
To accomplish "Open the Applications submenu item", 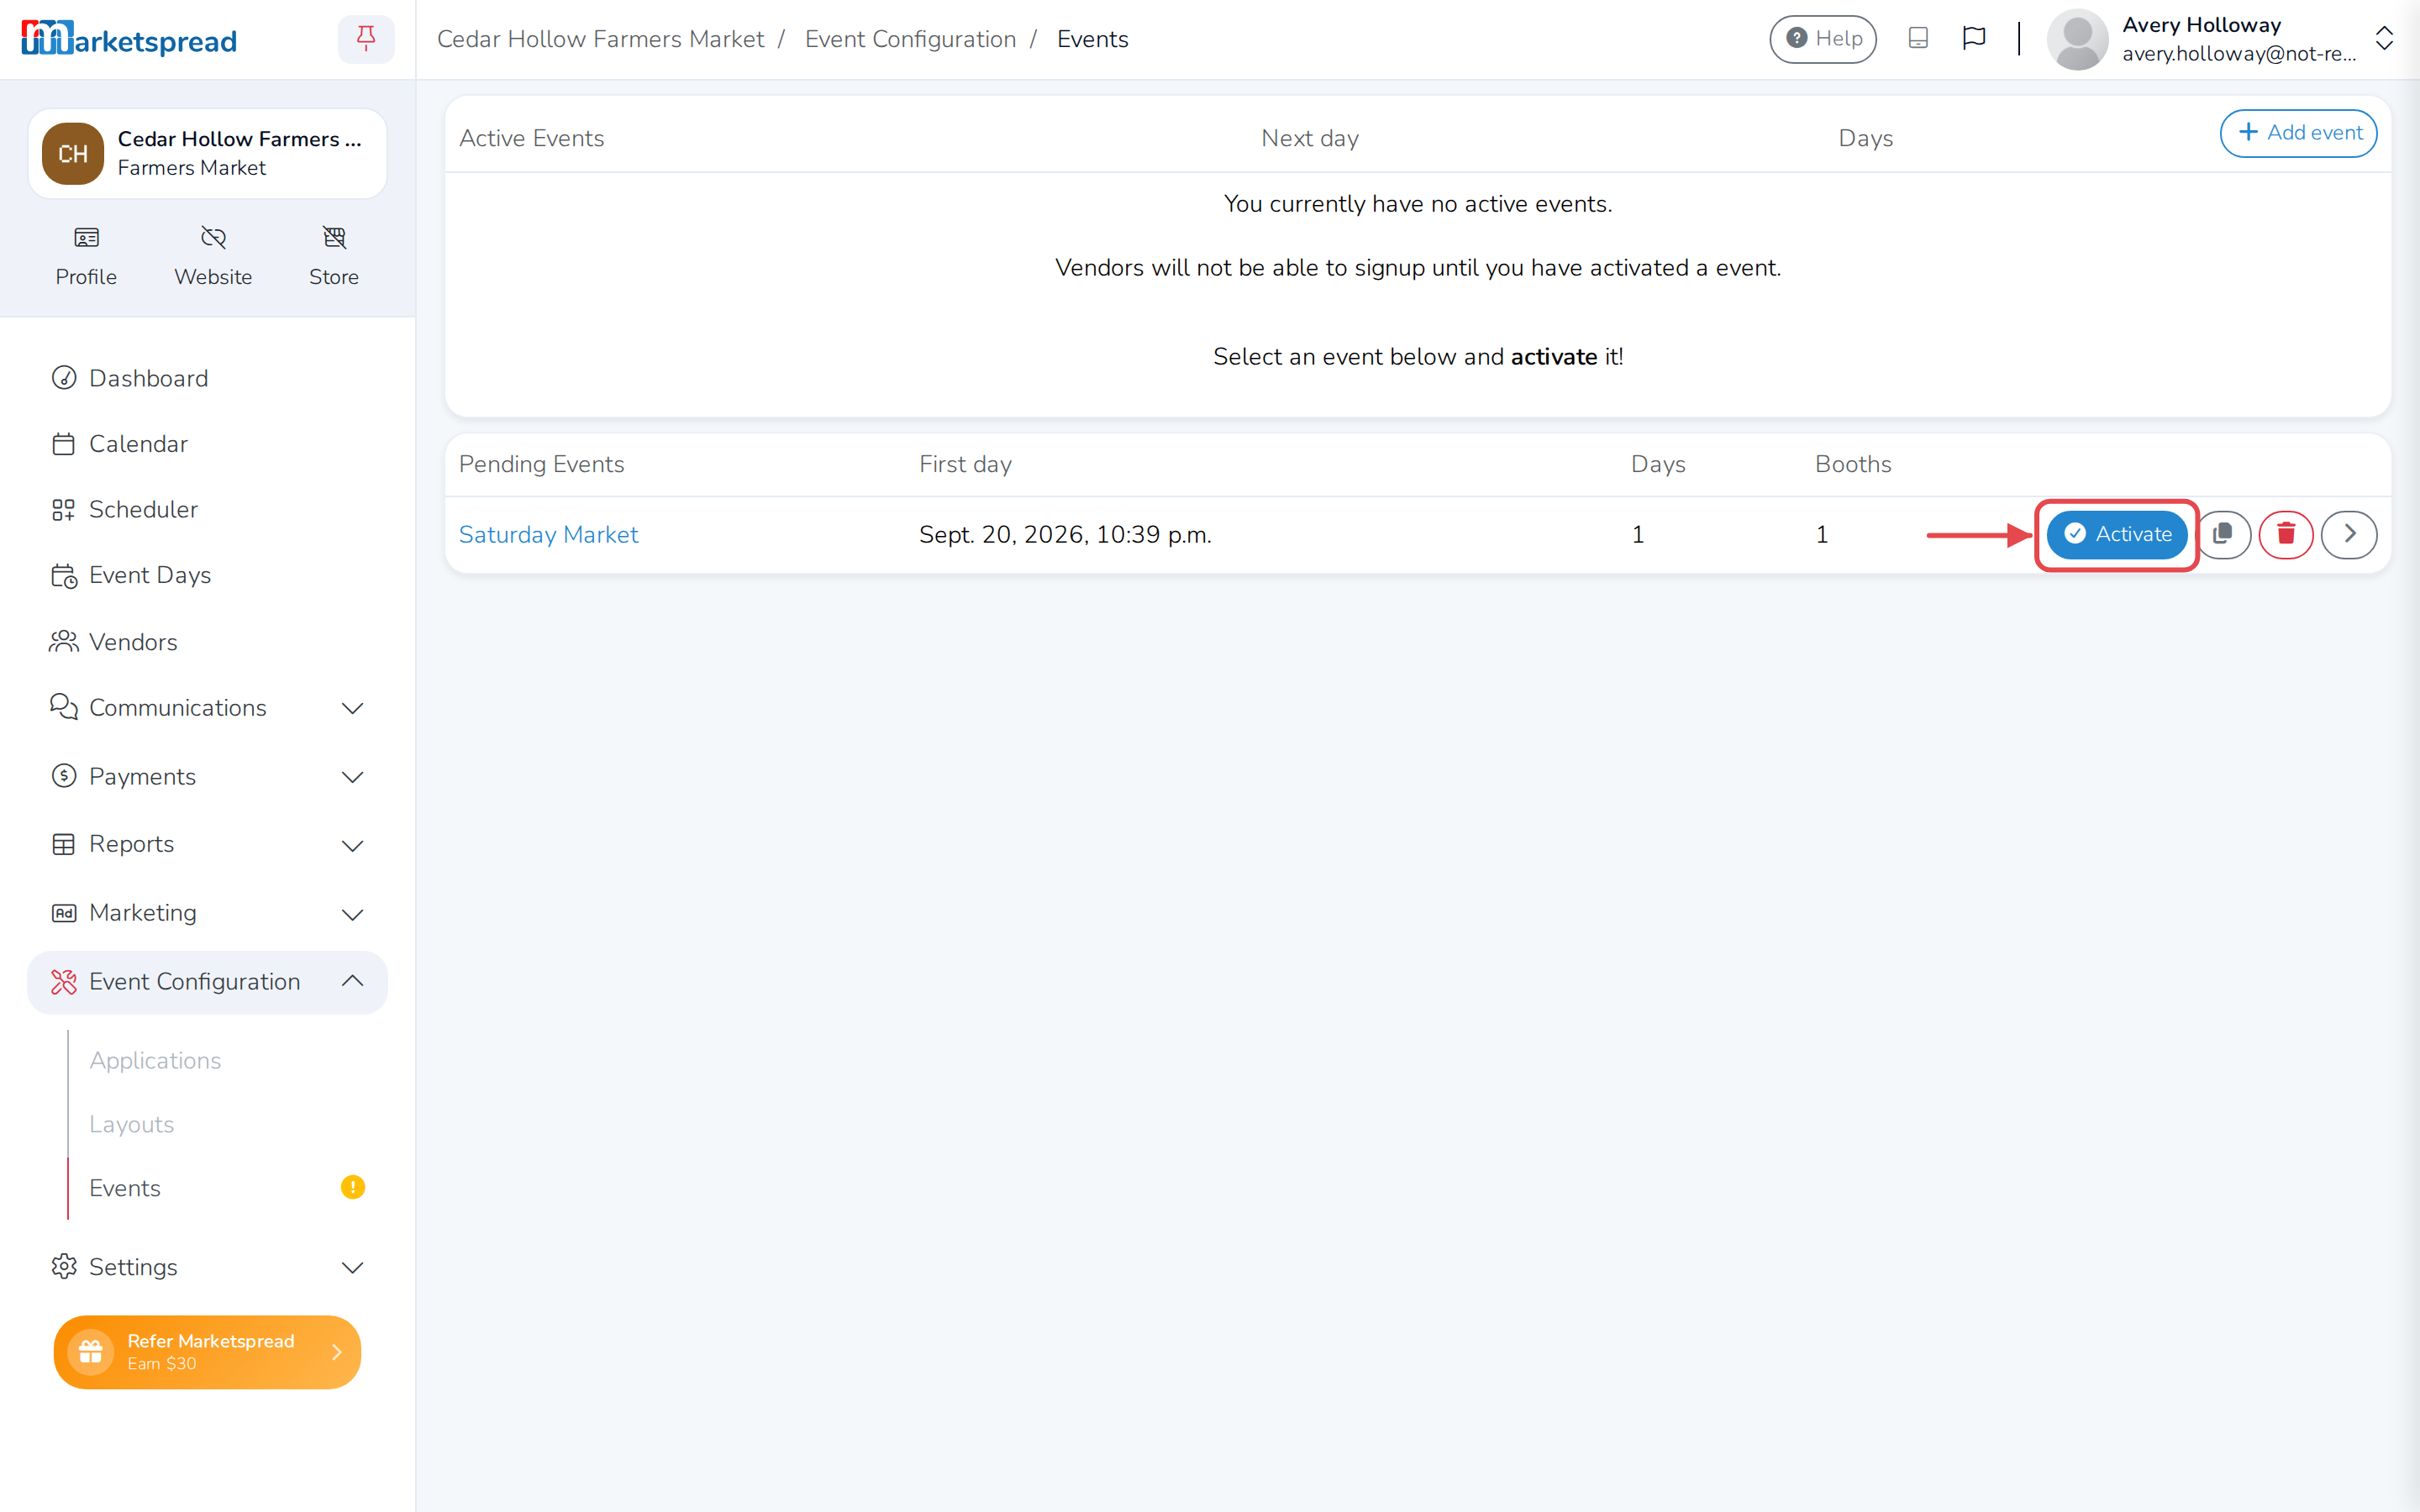I will point(155,1061).
